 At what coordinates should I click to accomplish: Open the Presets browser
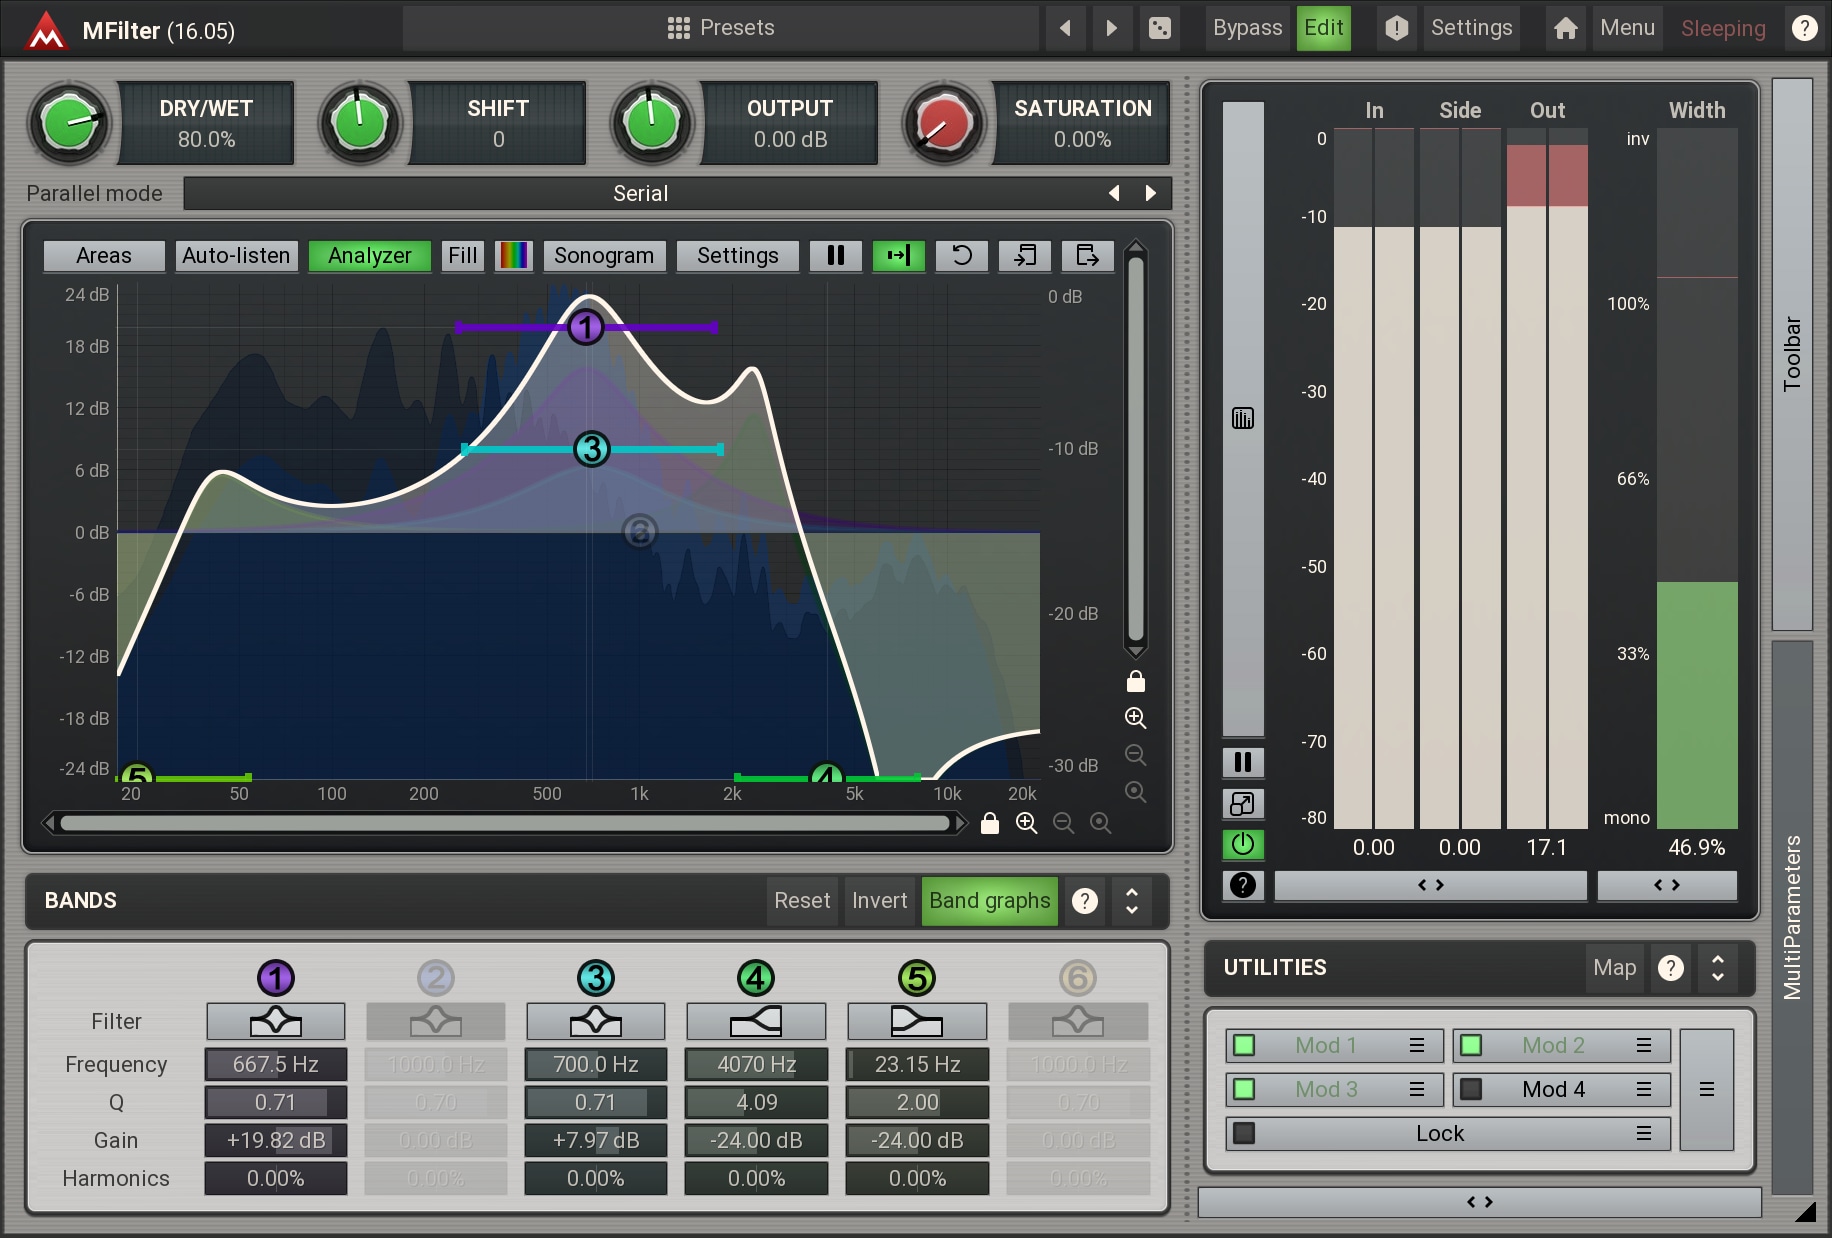point(721,28)
